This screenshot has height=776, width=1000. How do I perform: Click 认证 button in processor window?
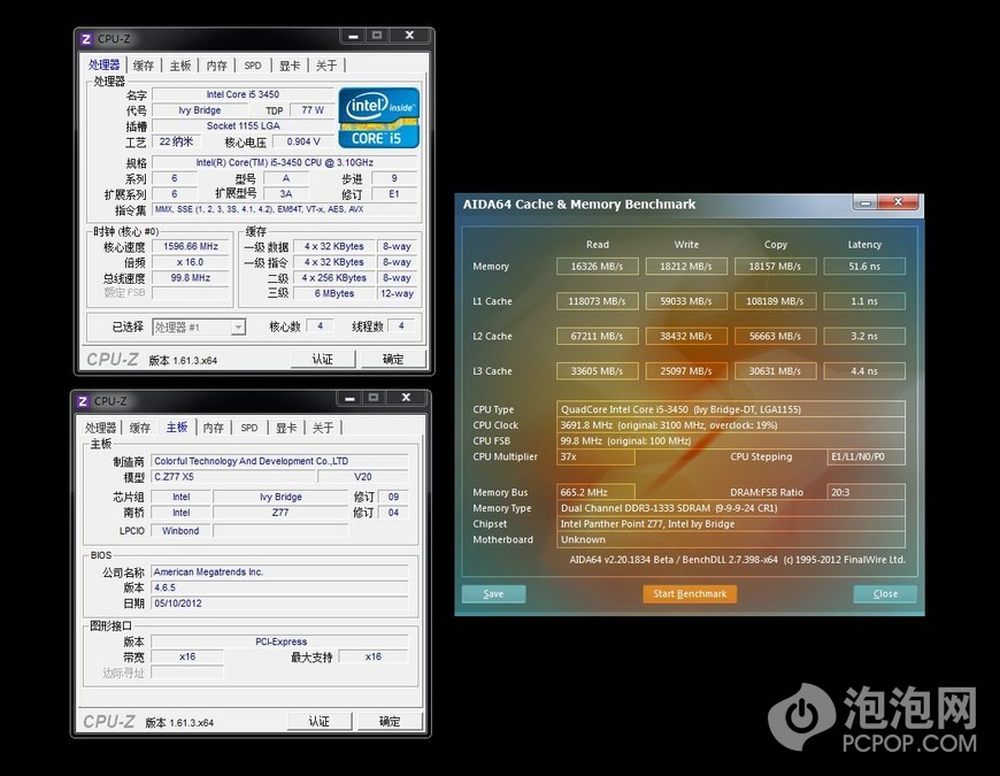pyautogui.click(x=322, y=359)
